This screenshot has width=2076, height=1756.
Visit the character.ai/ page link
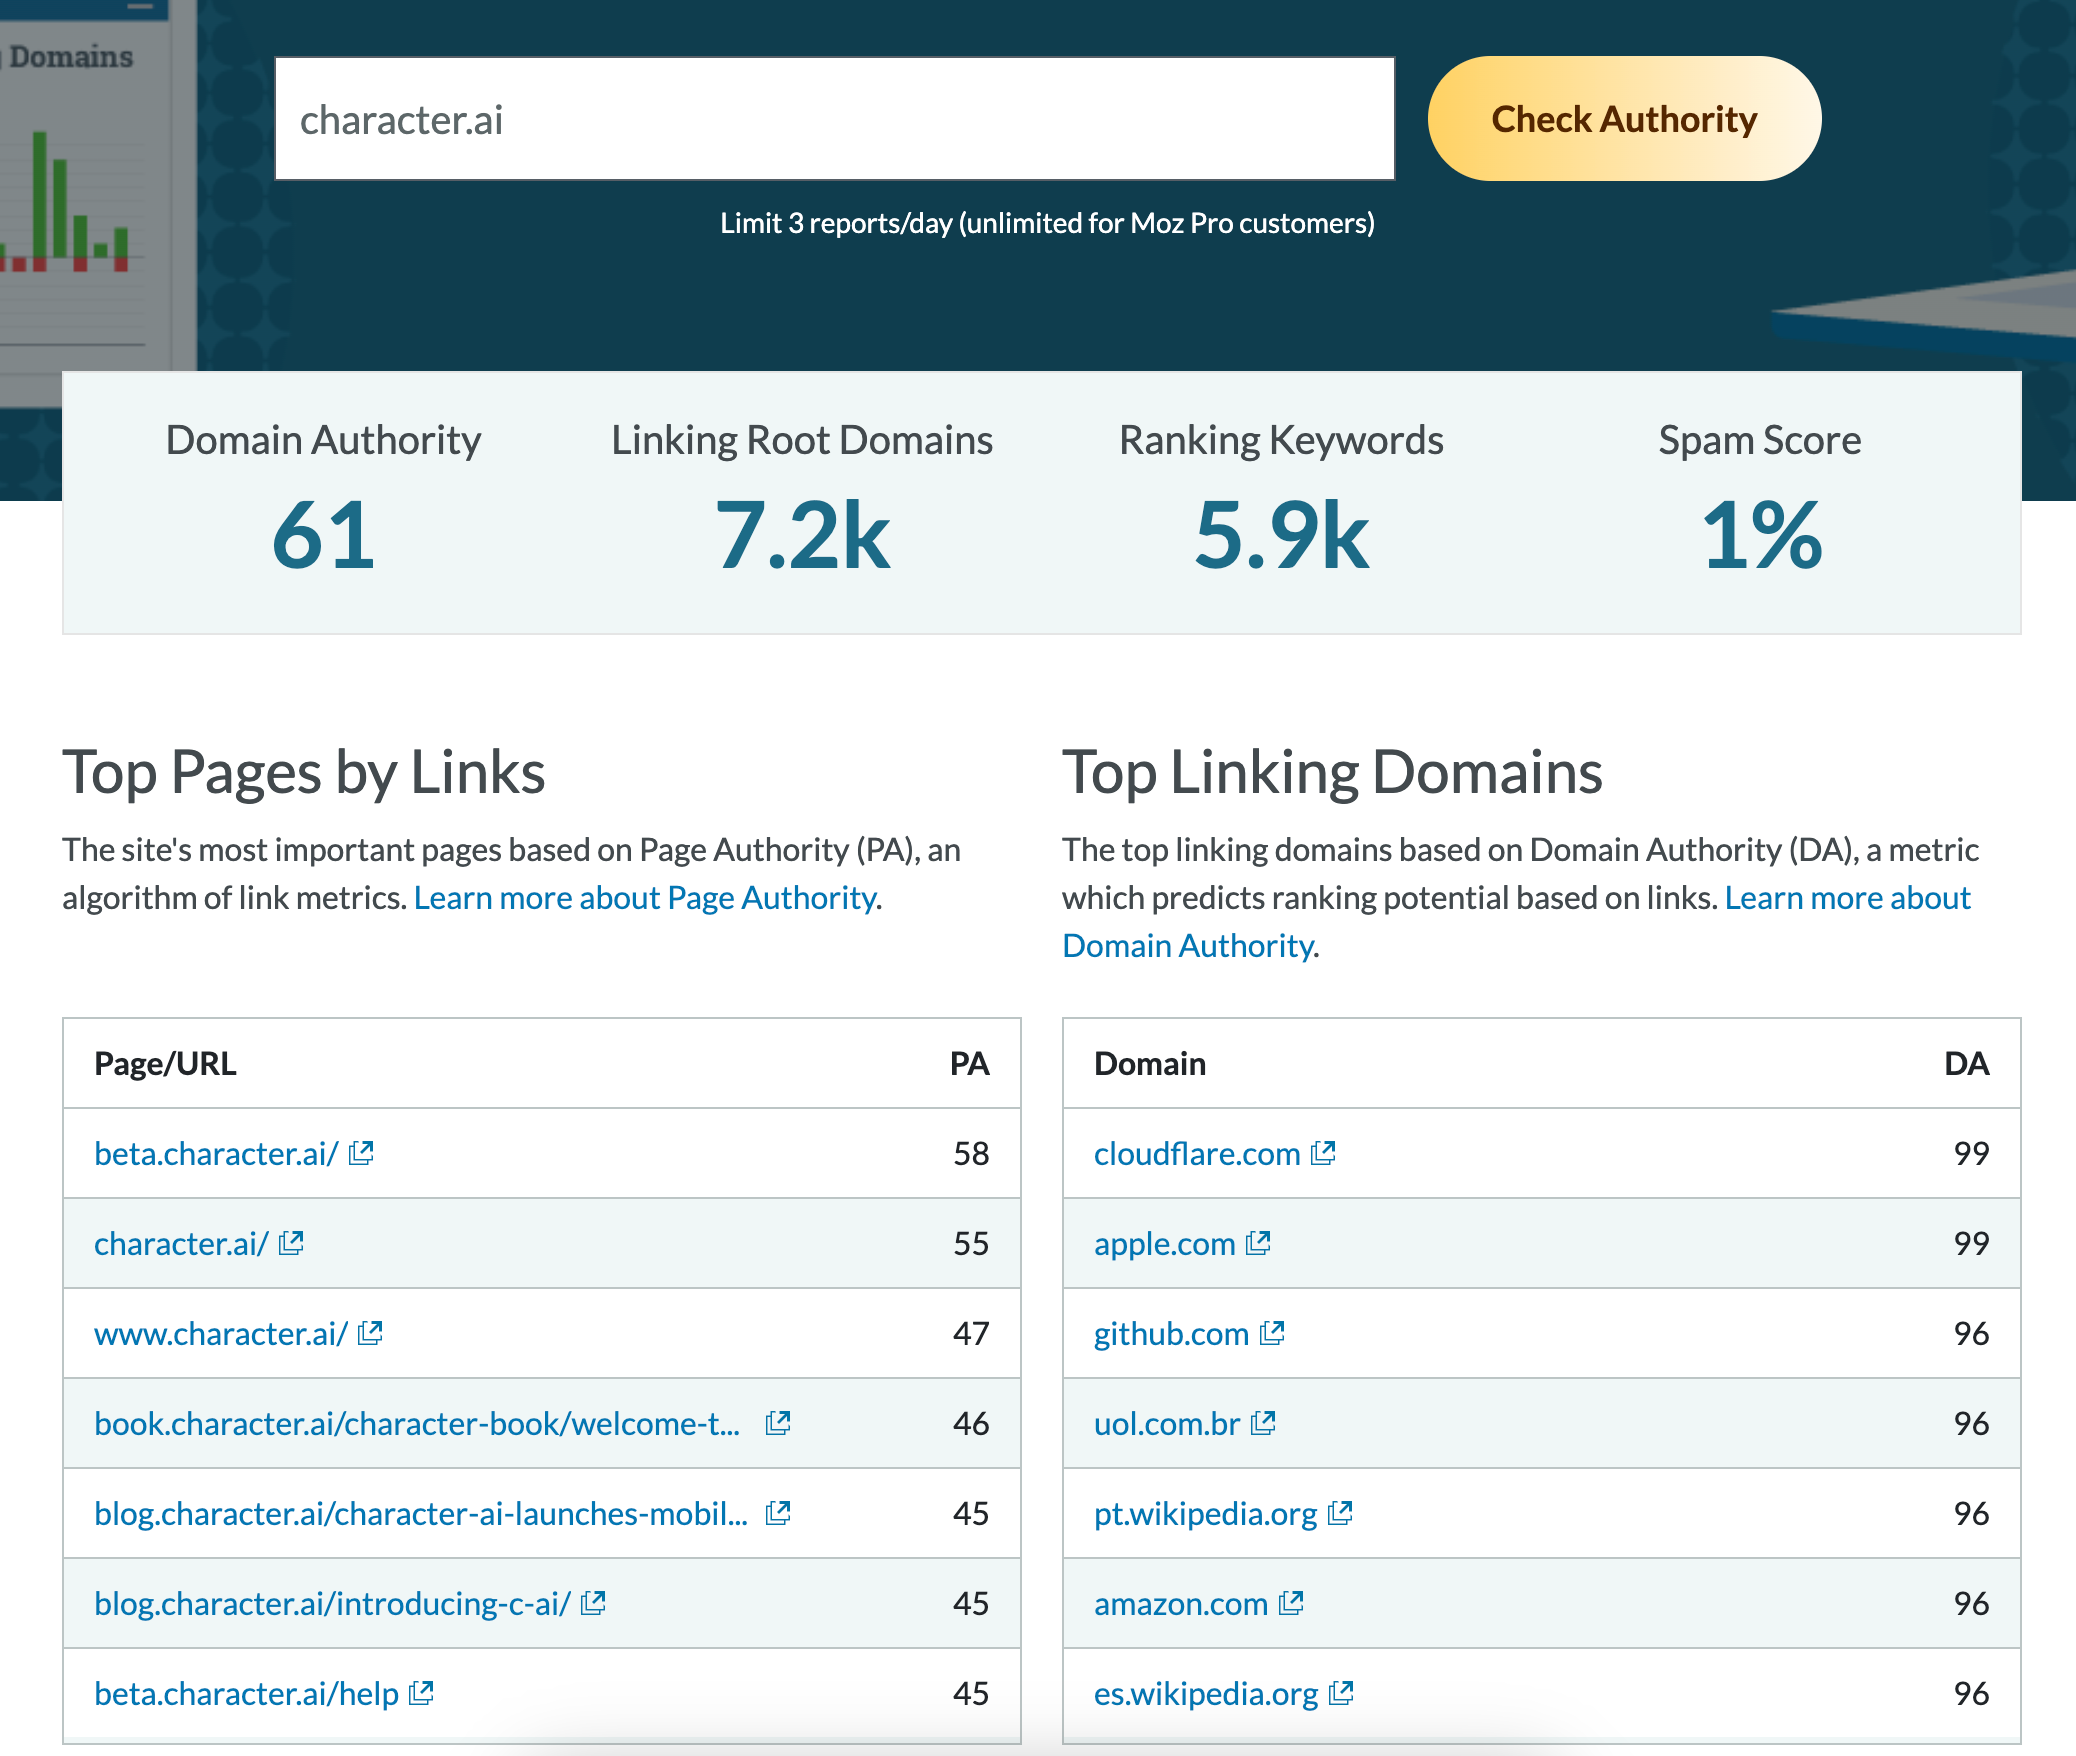[x=181, y=1244]
